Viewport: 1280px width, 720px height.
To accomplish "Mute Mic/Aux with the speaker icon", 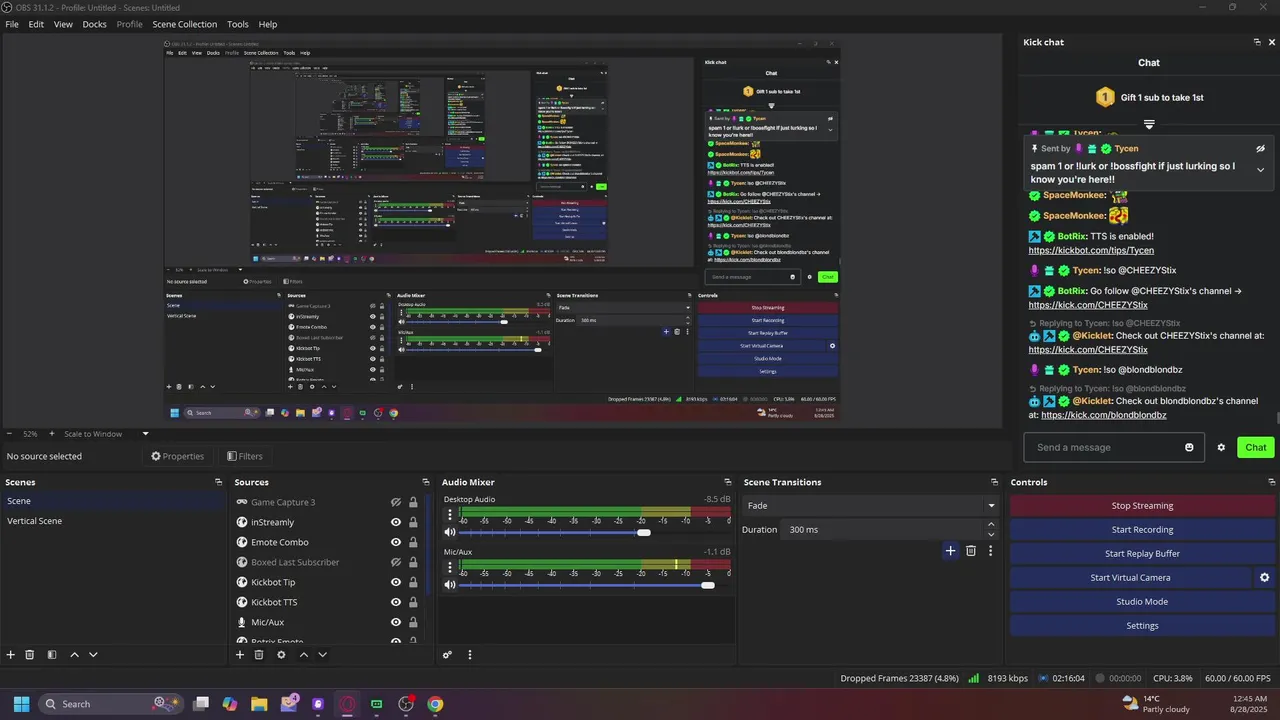I will click(x=450, y=585).
